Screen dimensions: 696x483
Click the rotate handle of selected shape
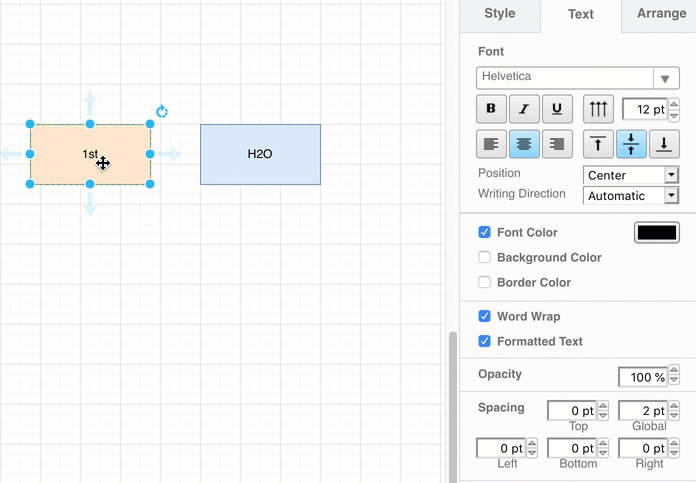[162, 111]
